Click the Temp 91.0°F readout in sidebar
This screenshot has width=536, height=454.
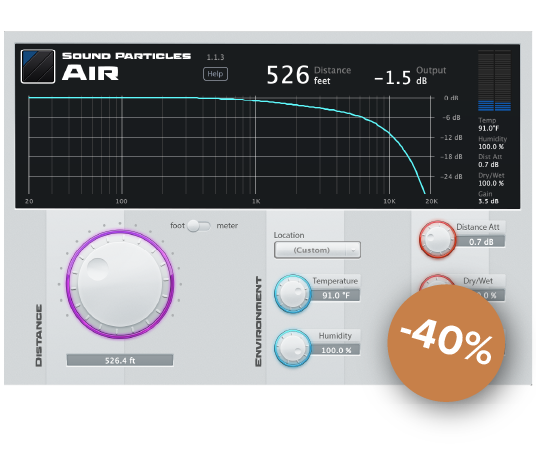[488, 124]
